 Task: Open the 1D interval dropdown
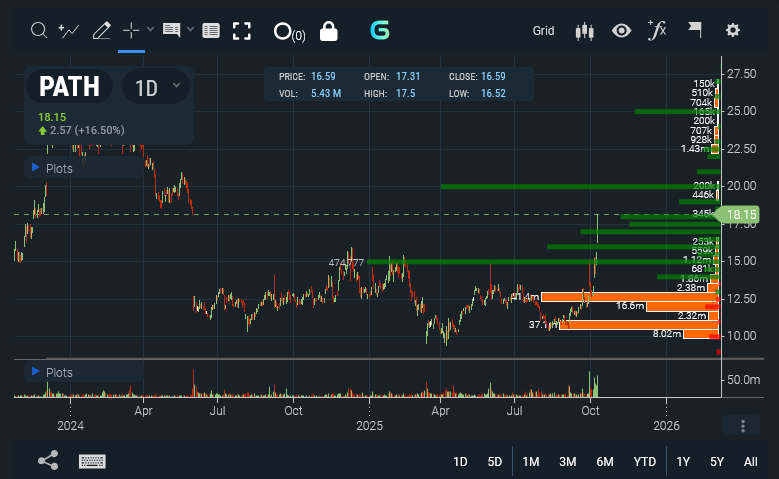(156, 87)
